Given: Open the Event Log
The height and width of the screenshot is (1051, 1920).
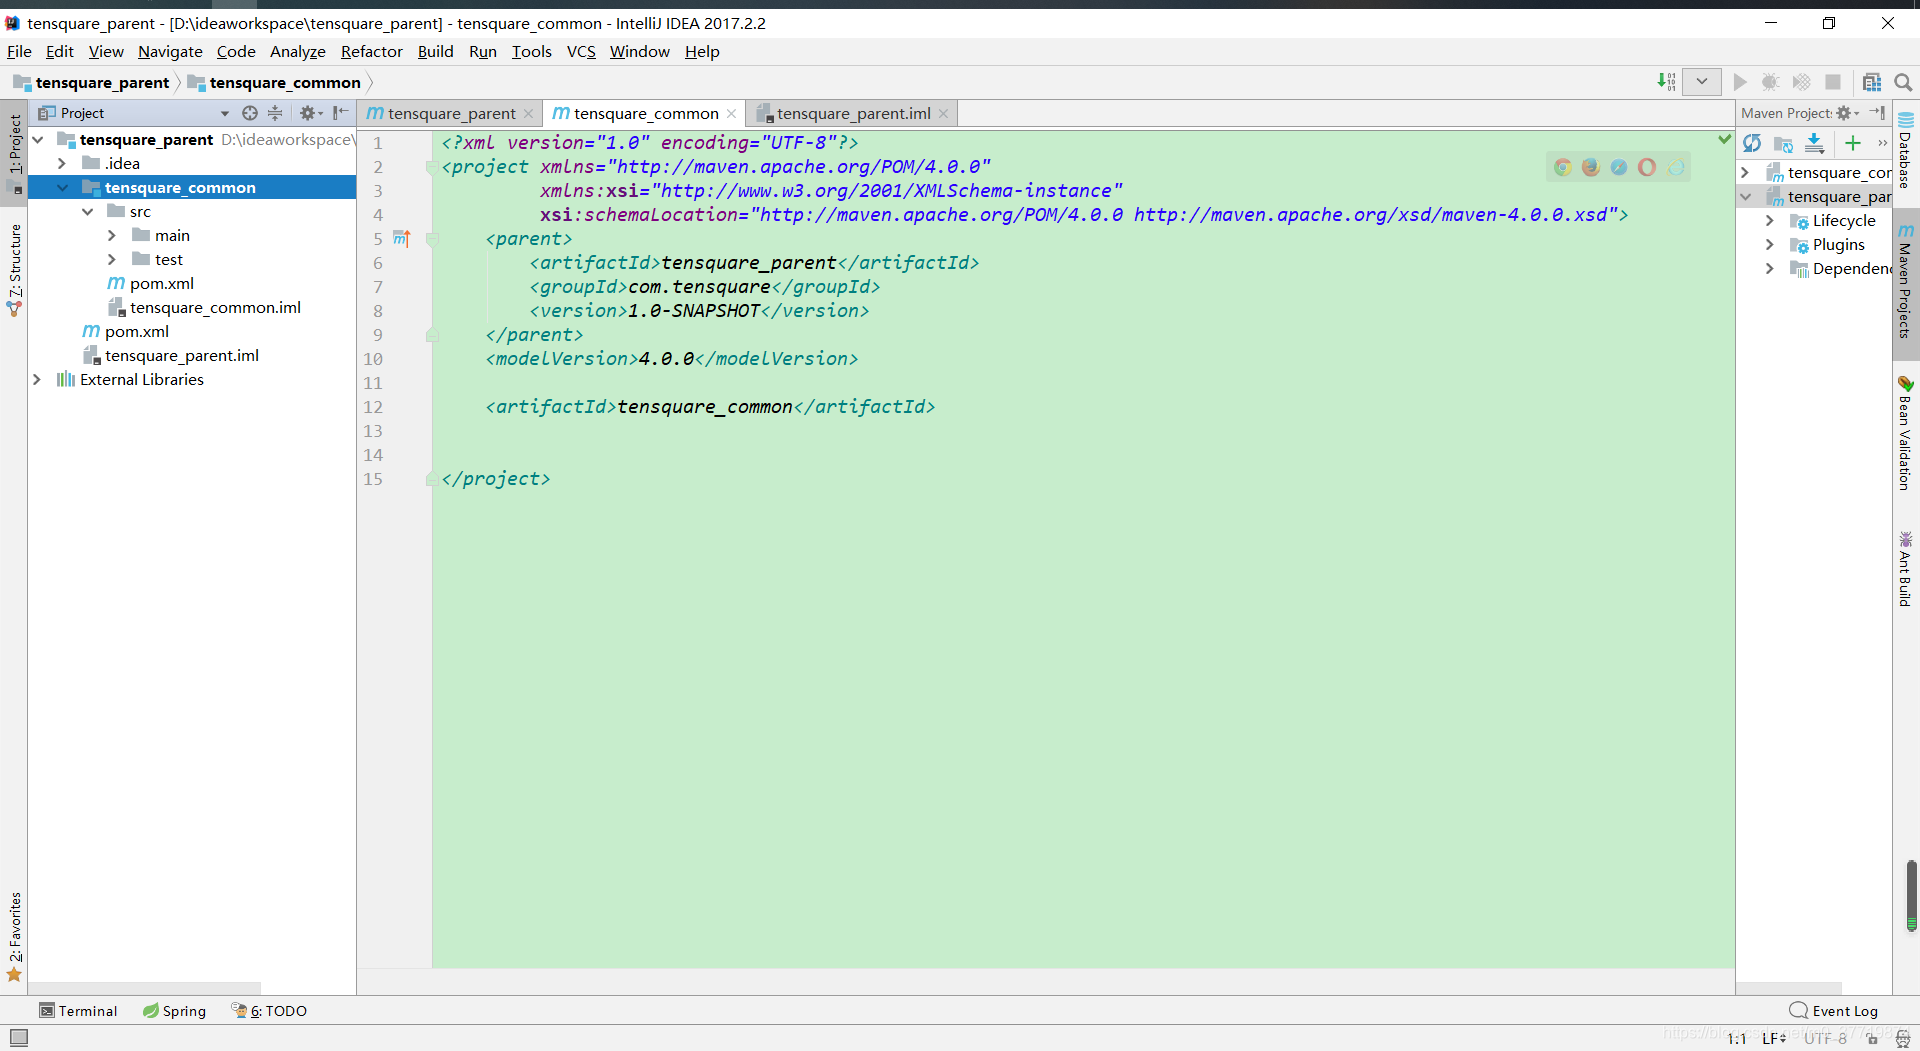Looking at the screenshot, I should coord(1834,1011).
